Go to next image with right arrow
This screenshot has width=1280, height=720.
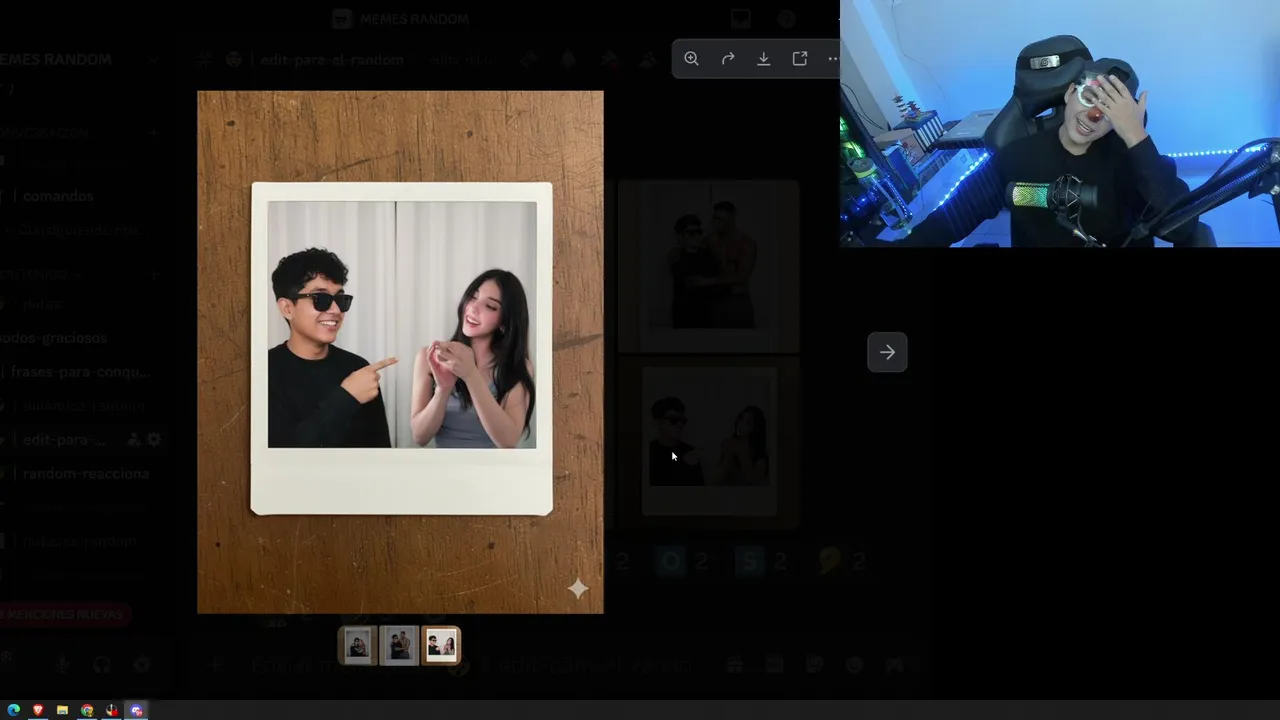click(887, 352)
